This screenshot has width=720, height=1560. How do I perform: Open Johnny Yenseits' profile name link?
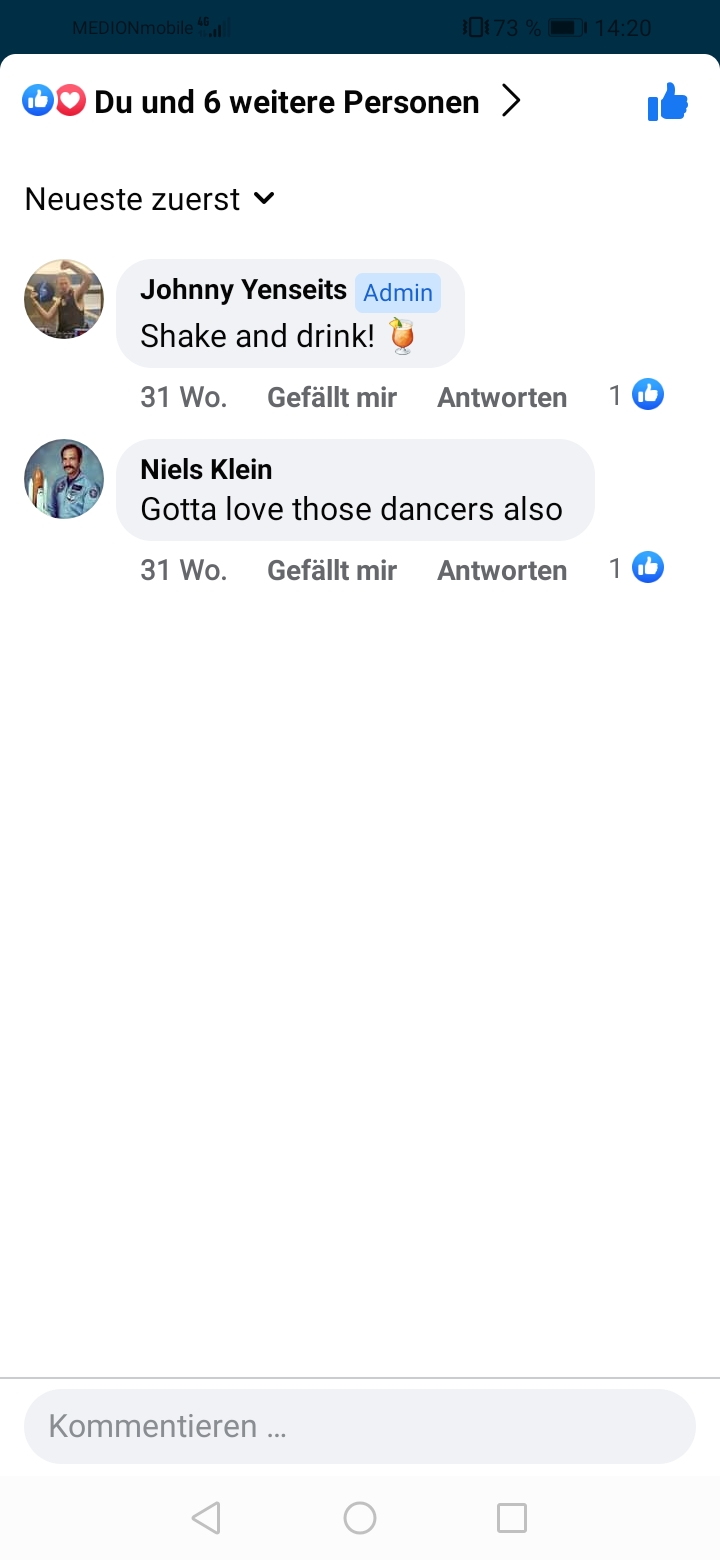[x=243, y=290]
